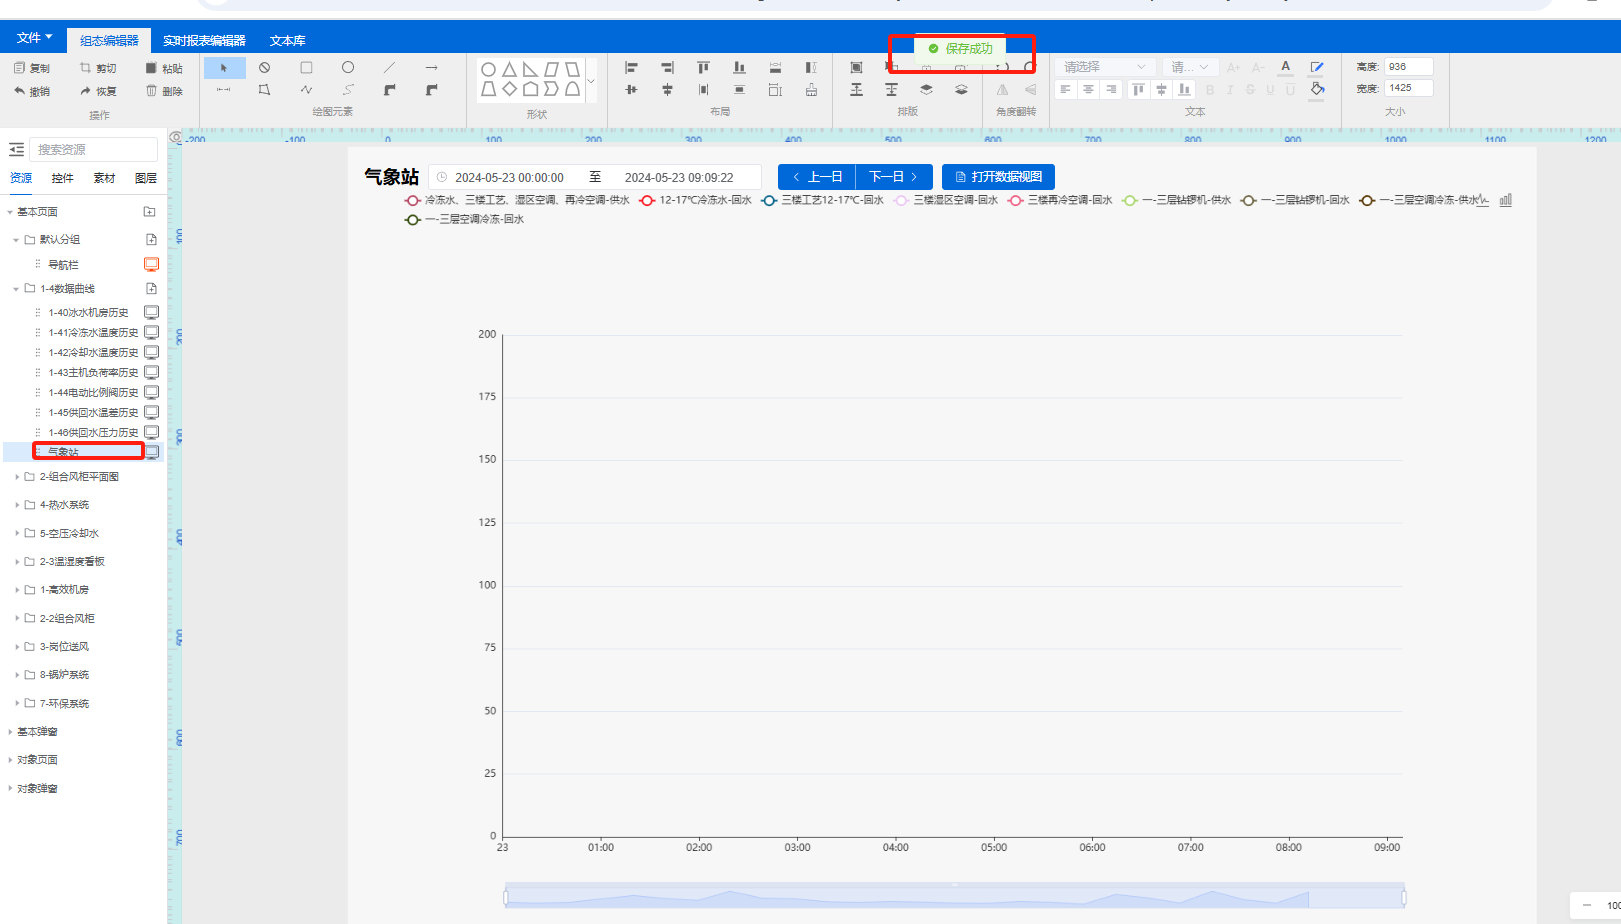Click the Cut (剪切) operation
Viewport: 1621px width, 924px height.
point(98,68)
